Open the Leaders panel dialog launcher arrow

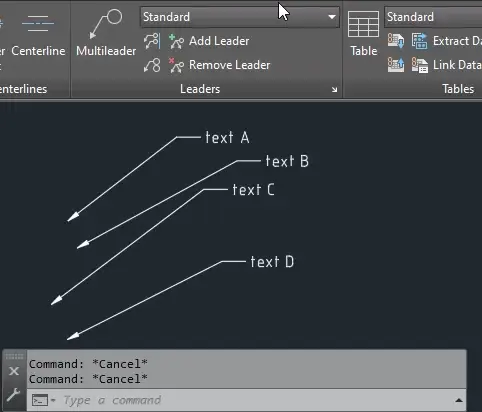pyautogui.click(x=334, y=89)
